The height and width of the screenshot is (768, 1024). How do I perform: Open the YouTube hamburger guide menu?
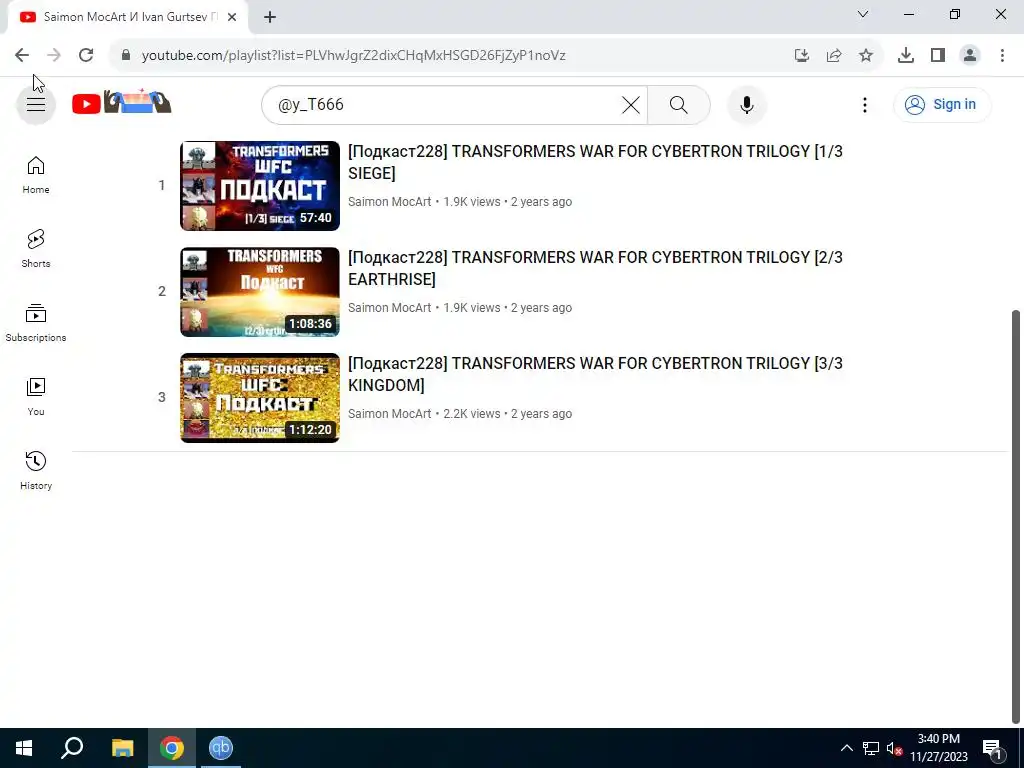pos(36,104)
